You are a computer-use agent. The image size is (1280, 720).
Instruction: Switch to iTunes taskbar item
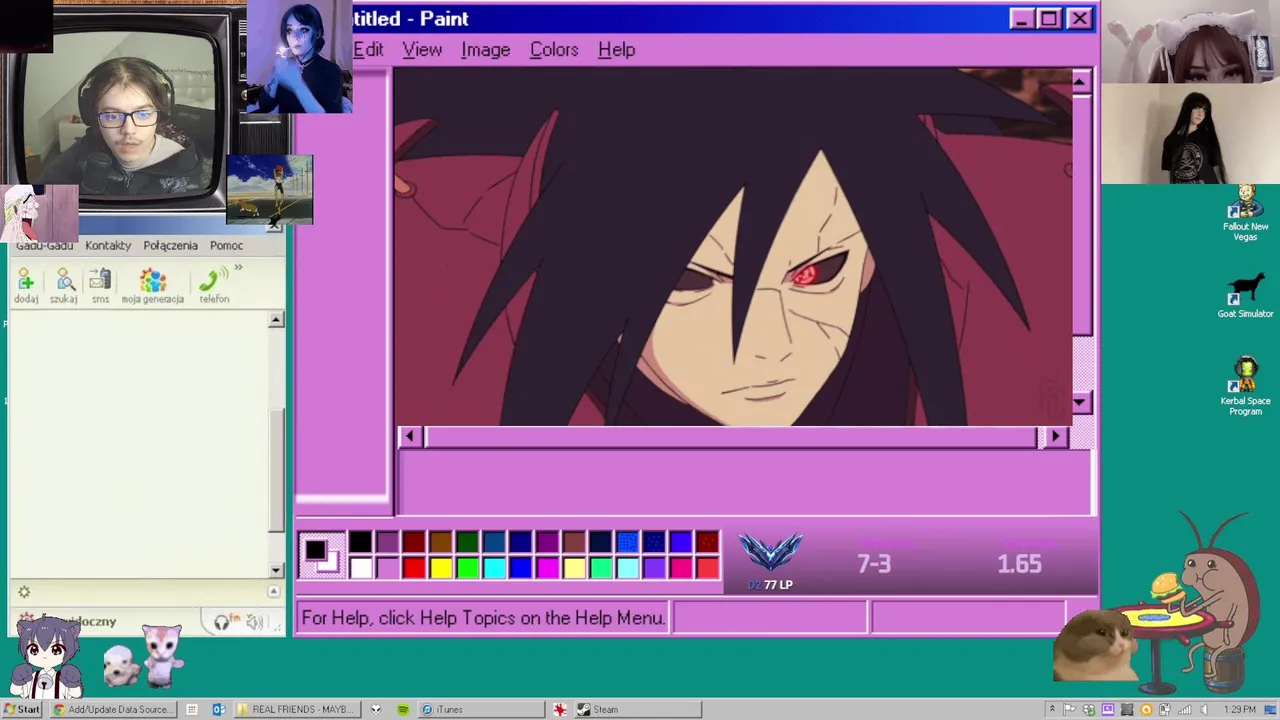[x=481, y=709]
